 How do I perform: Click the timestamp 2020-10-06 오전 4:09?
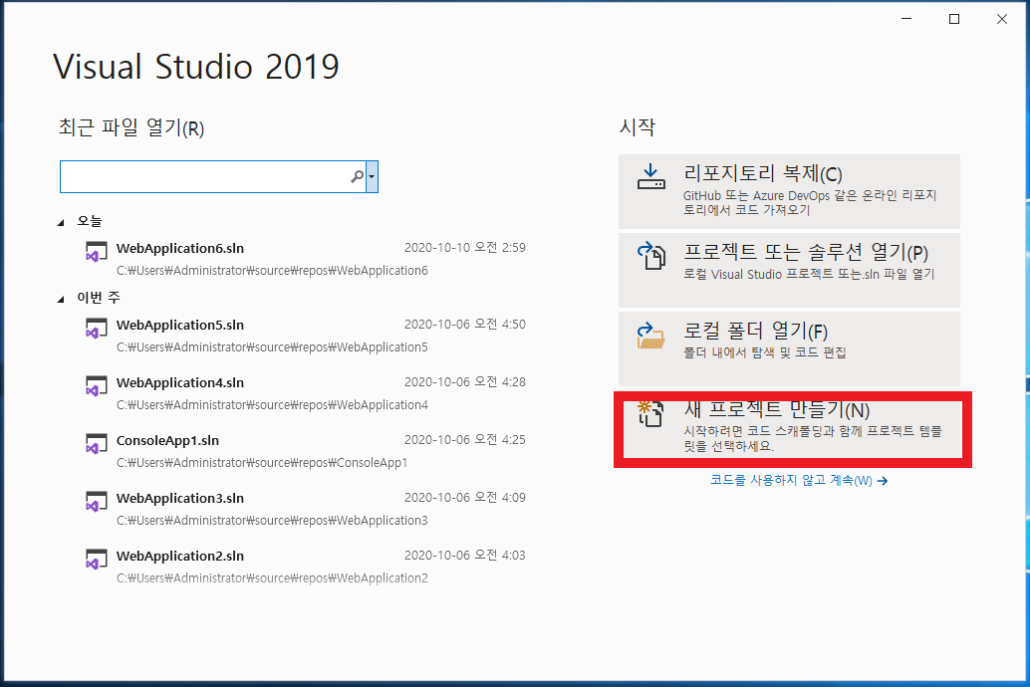click(464, 497)
